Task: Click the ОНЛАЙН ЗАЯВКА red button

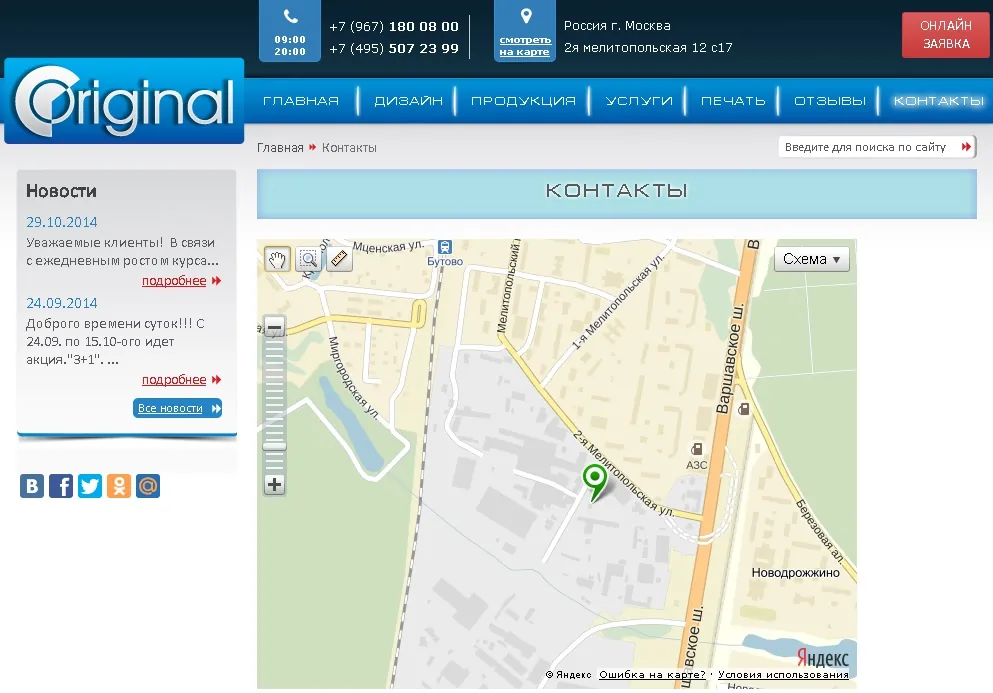Action: click(946, 35)
